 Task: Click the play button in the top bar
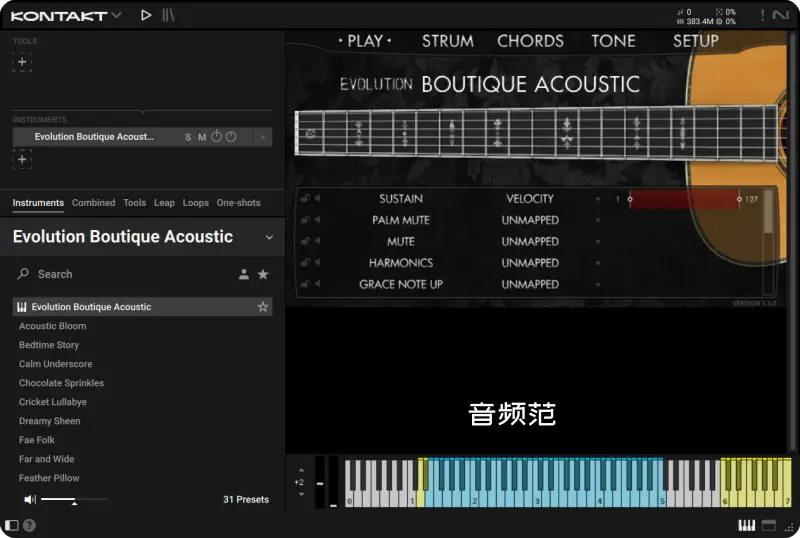(x=146, y=15)
